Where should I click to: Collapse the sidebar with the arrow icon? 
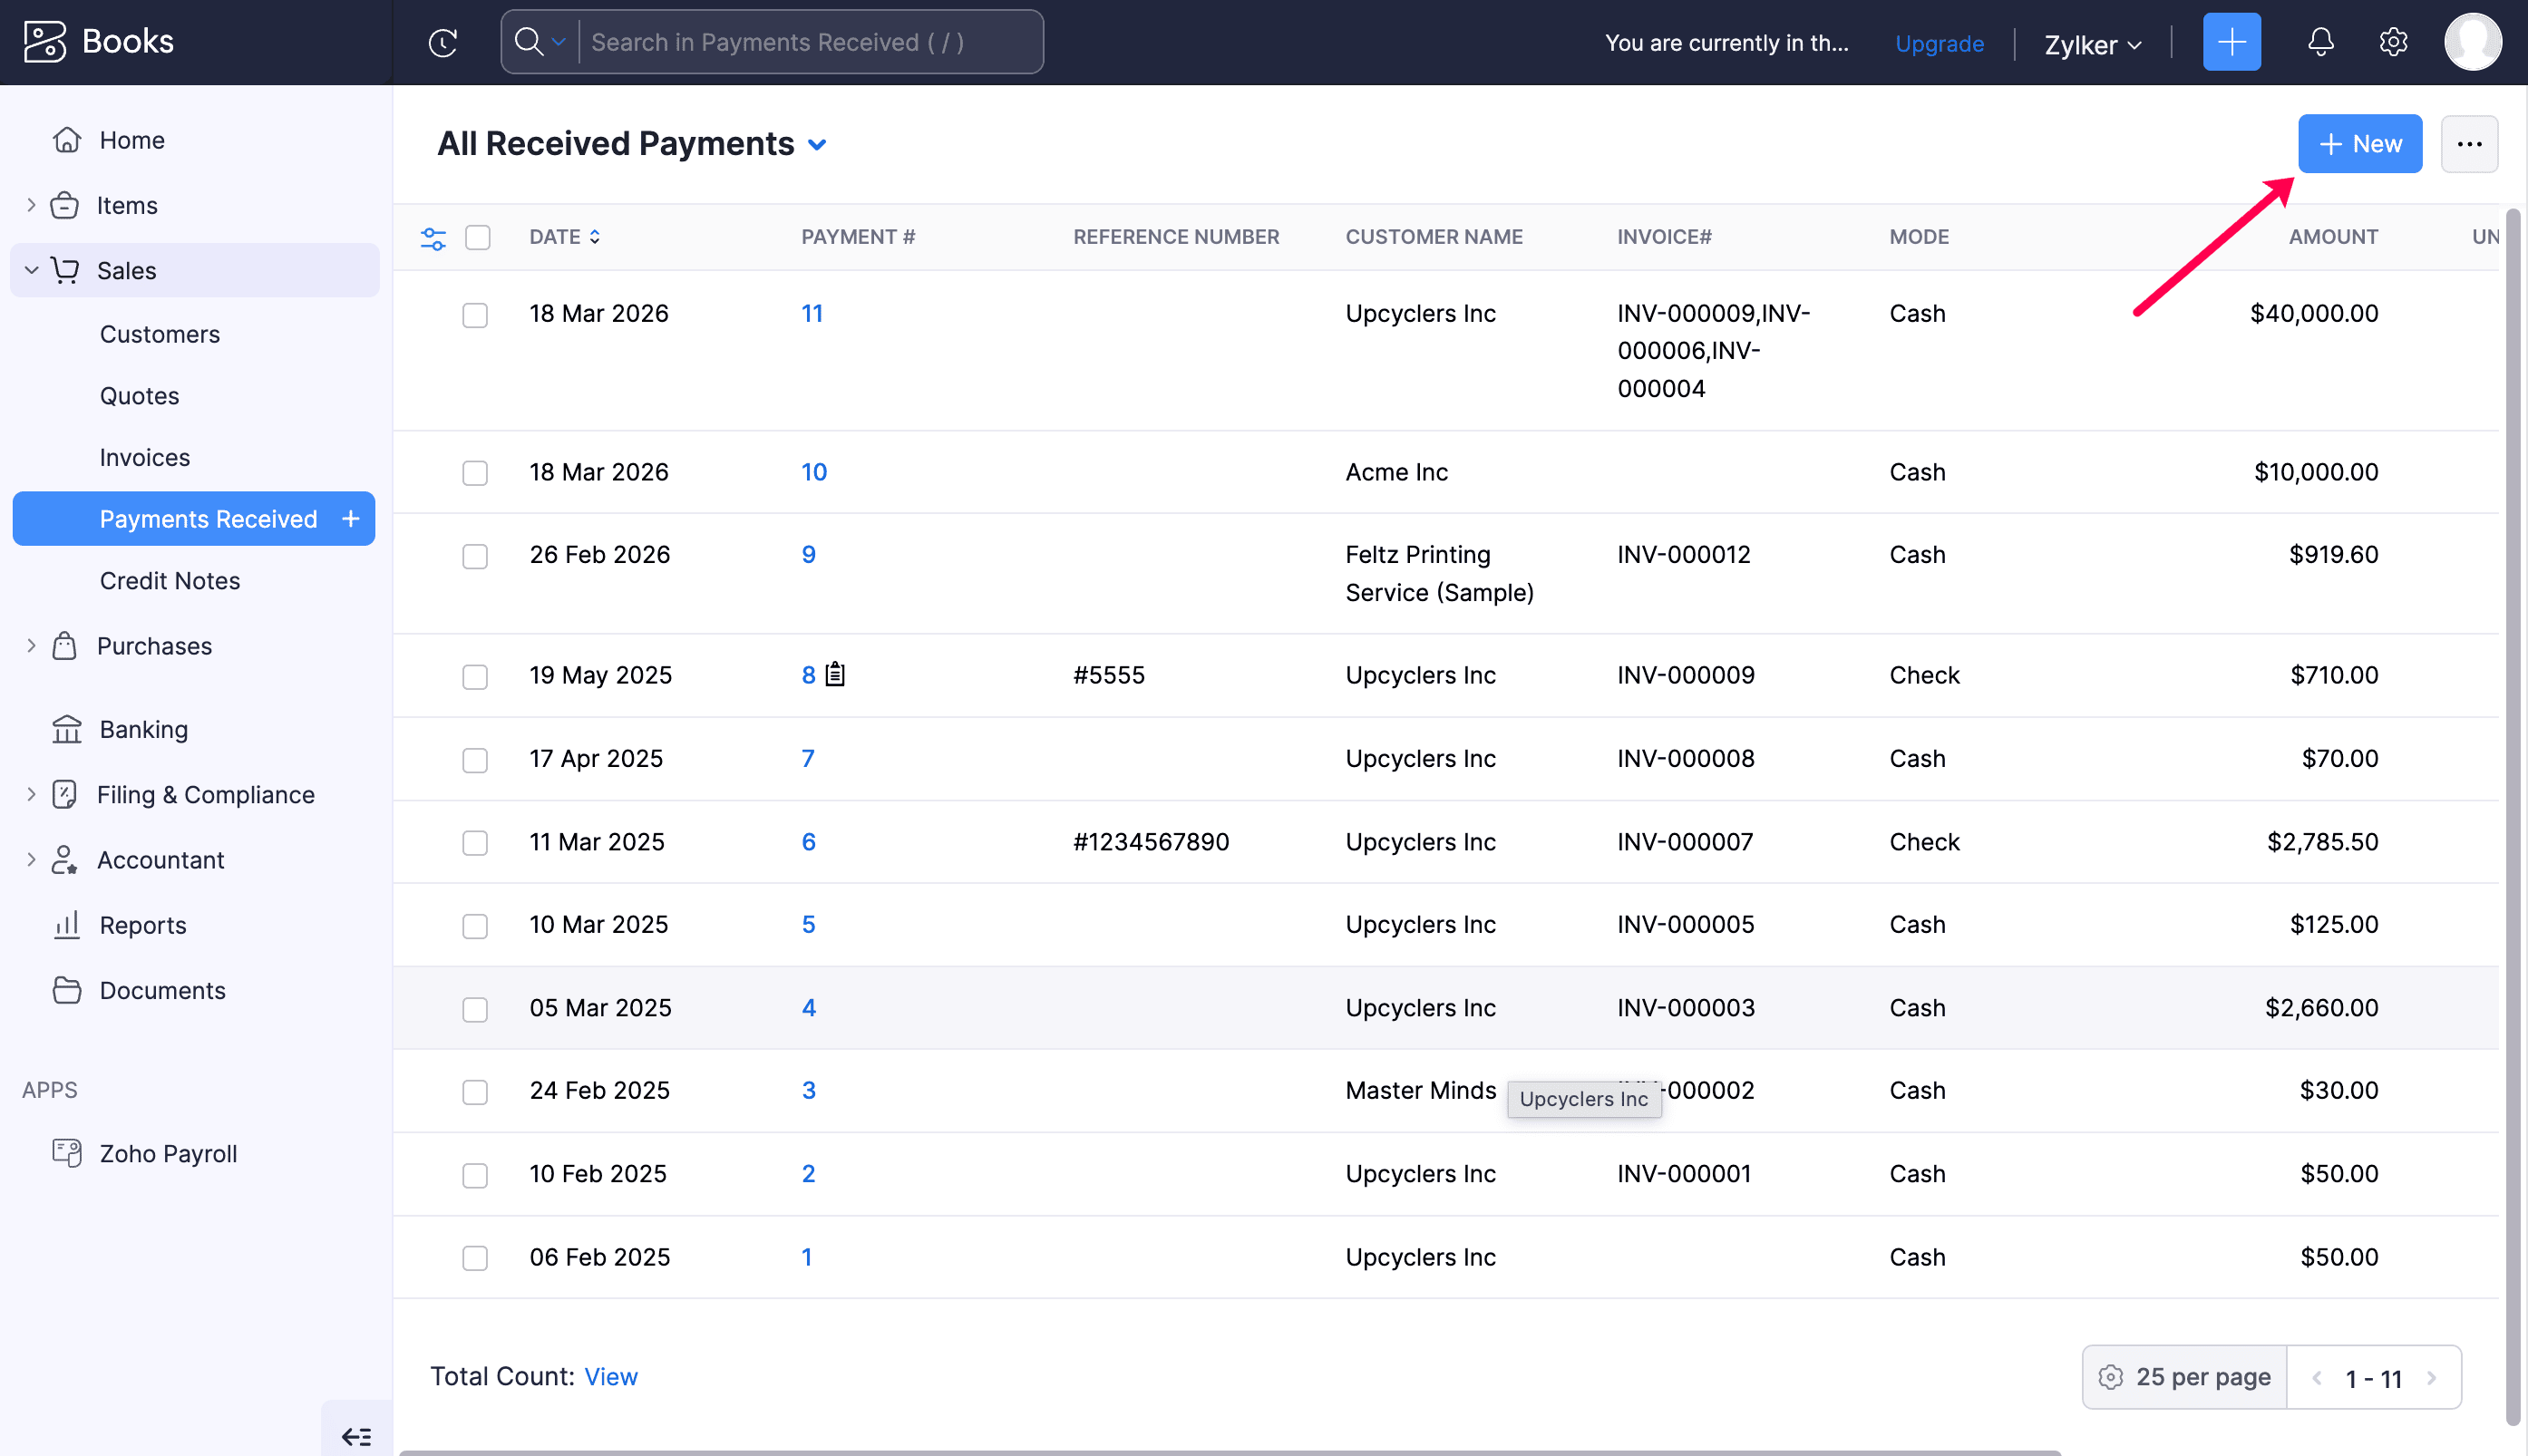click(x=356, y=1436)
